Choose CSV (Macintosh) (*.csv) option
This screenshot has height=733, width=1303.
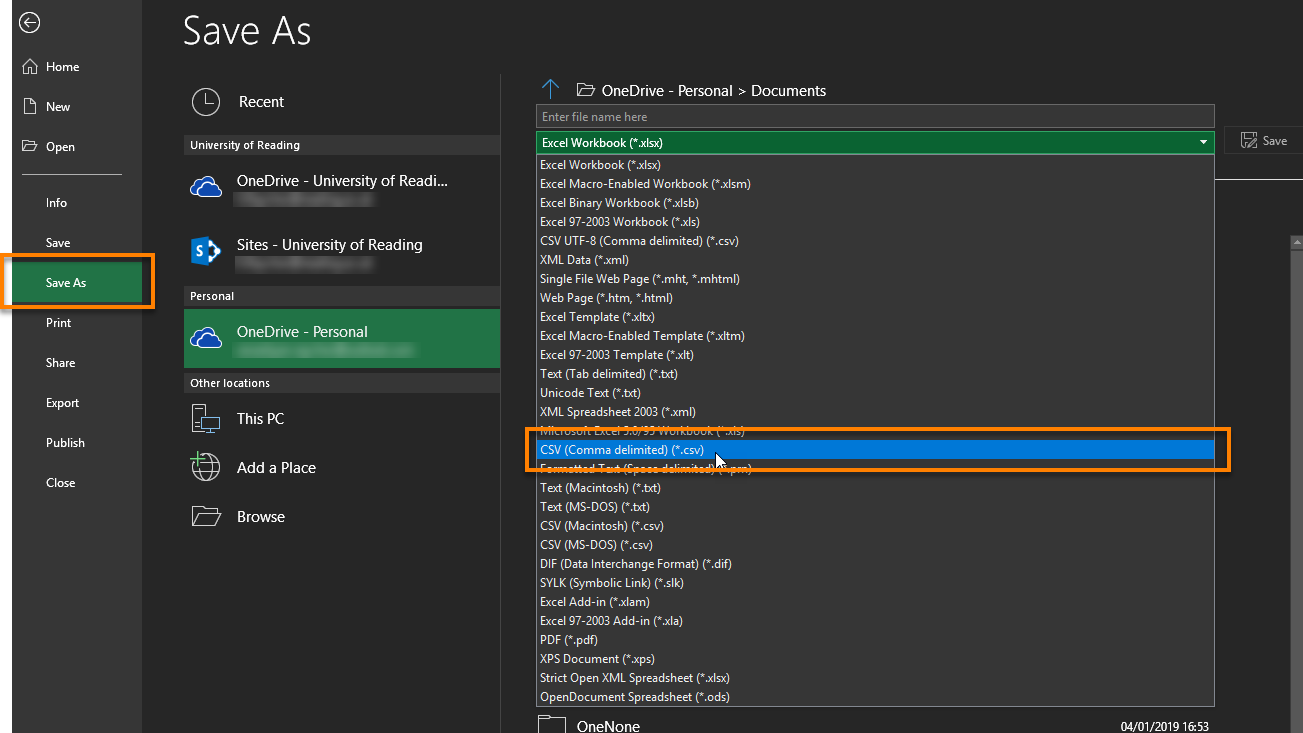[875, 526]
